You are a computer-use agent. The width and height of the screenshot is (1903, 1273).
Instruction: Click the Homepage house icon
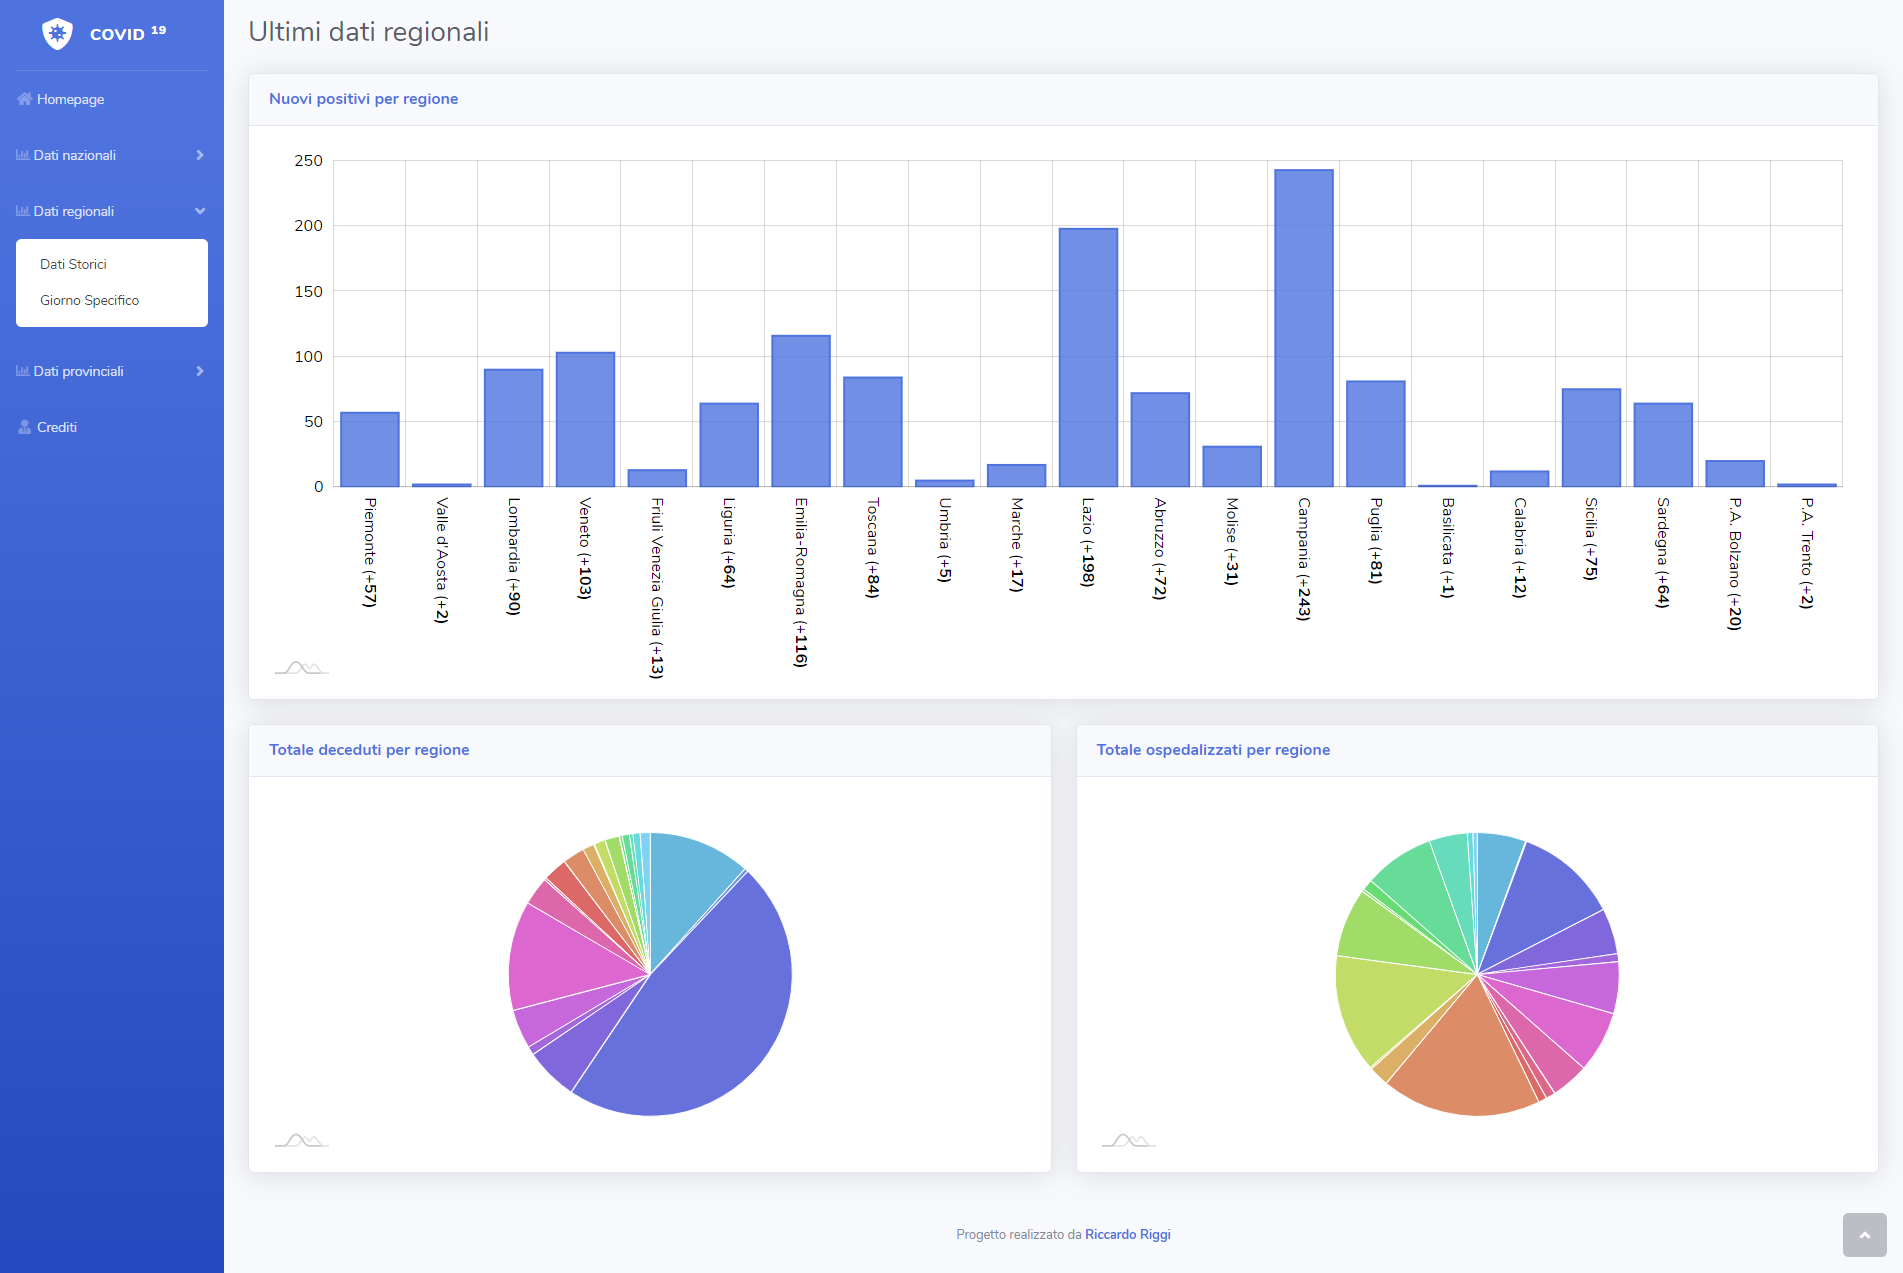(25, 99)
